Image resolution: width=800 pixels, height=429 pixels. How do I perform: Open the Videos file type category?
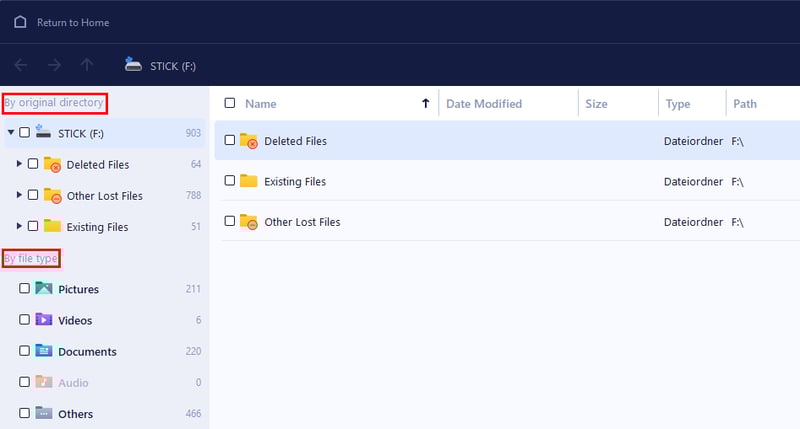75,320
